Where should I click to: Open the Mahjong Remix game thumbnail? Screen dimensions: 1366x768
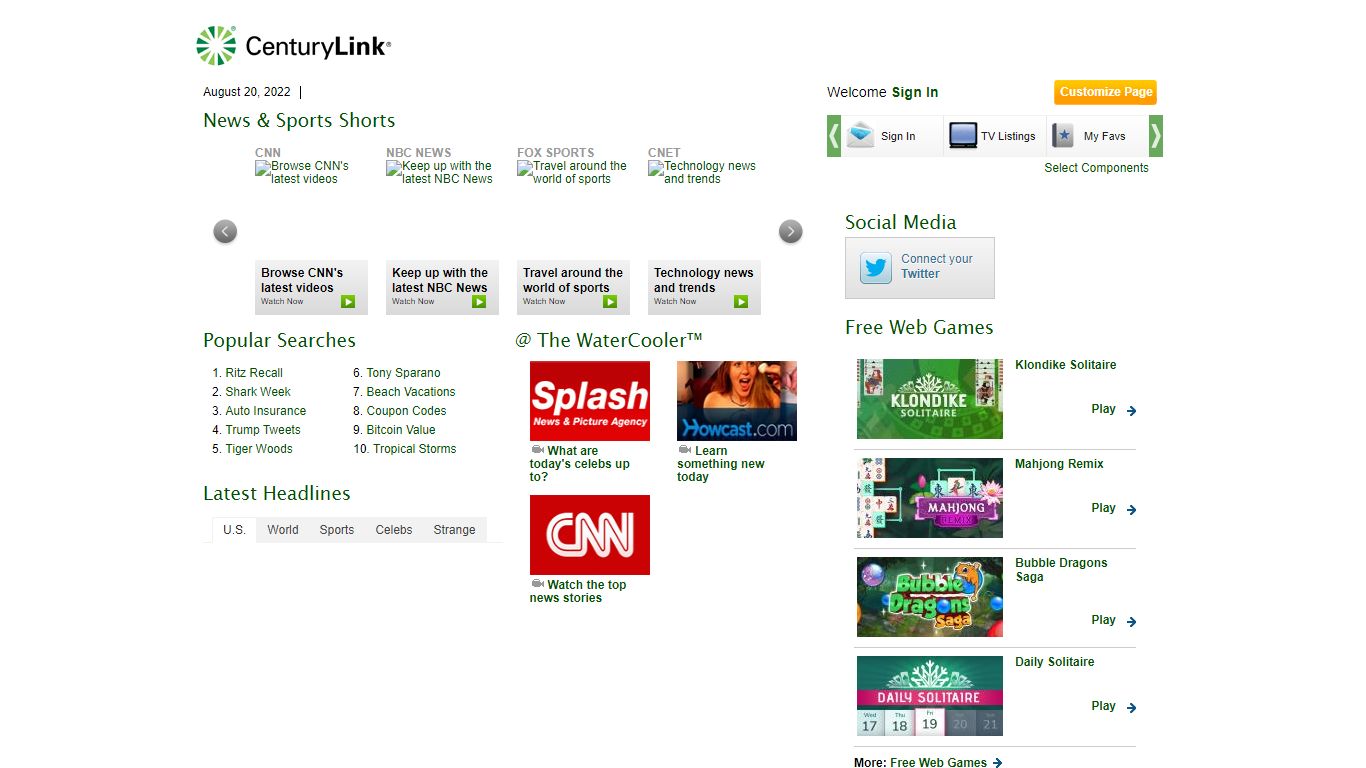[x=930, y=498]
